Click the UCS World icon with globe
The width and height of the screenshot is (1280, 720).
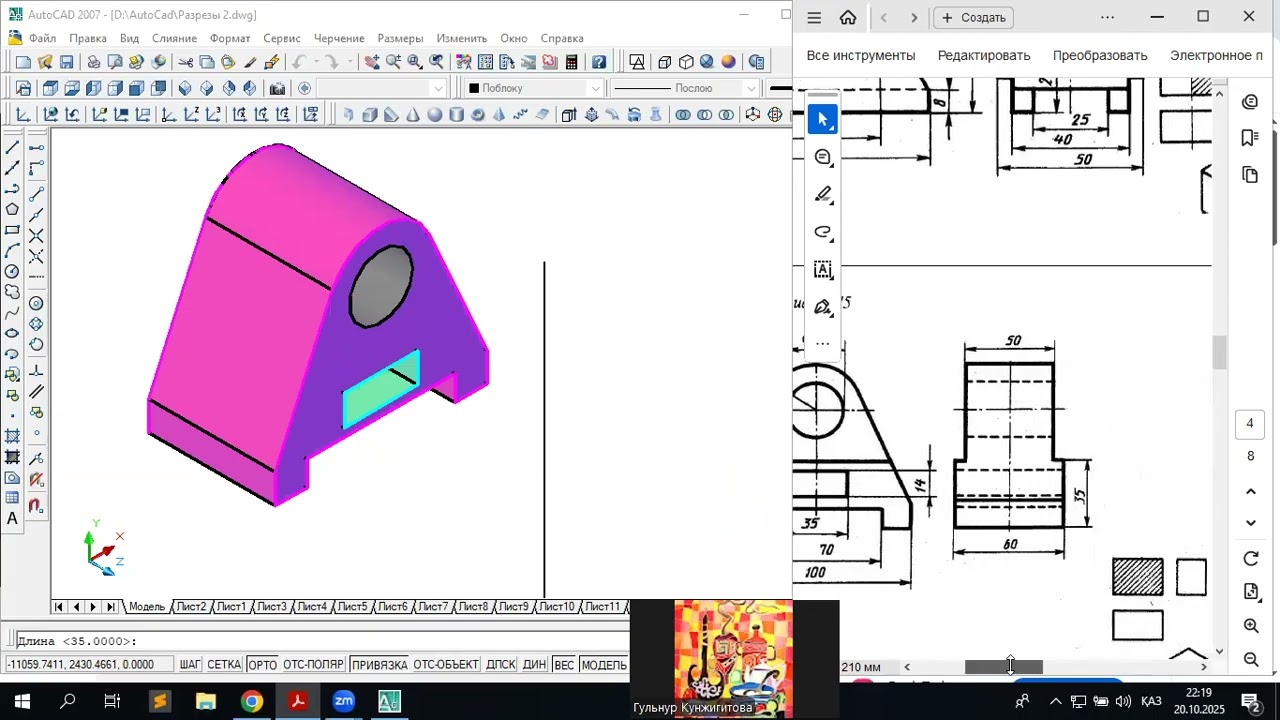tap(50, 115)
